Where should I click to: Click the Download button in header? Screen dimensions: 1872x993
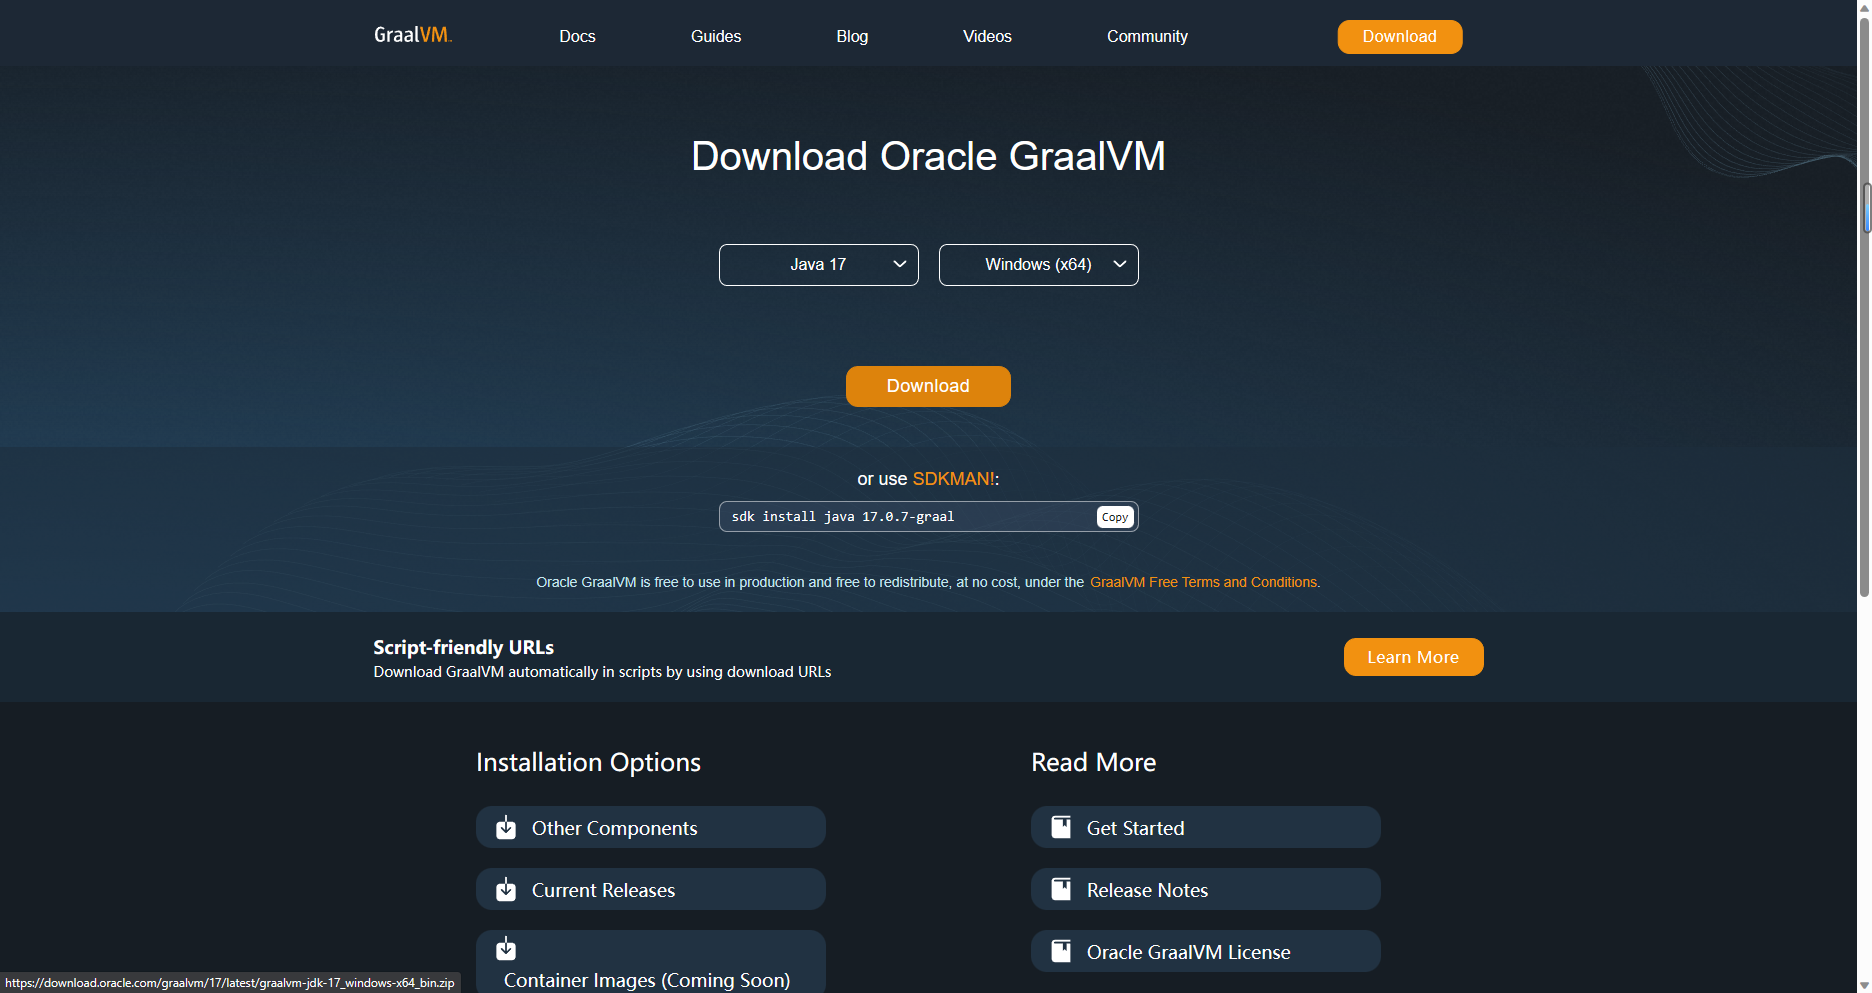tap(1400, 37)
